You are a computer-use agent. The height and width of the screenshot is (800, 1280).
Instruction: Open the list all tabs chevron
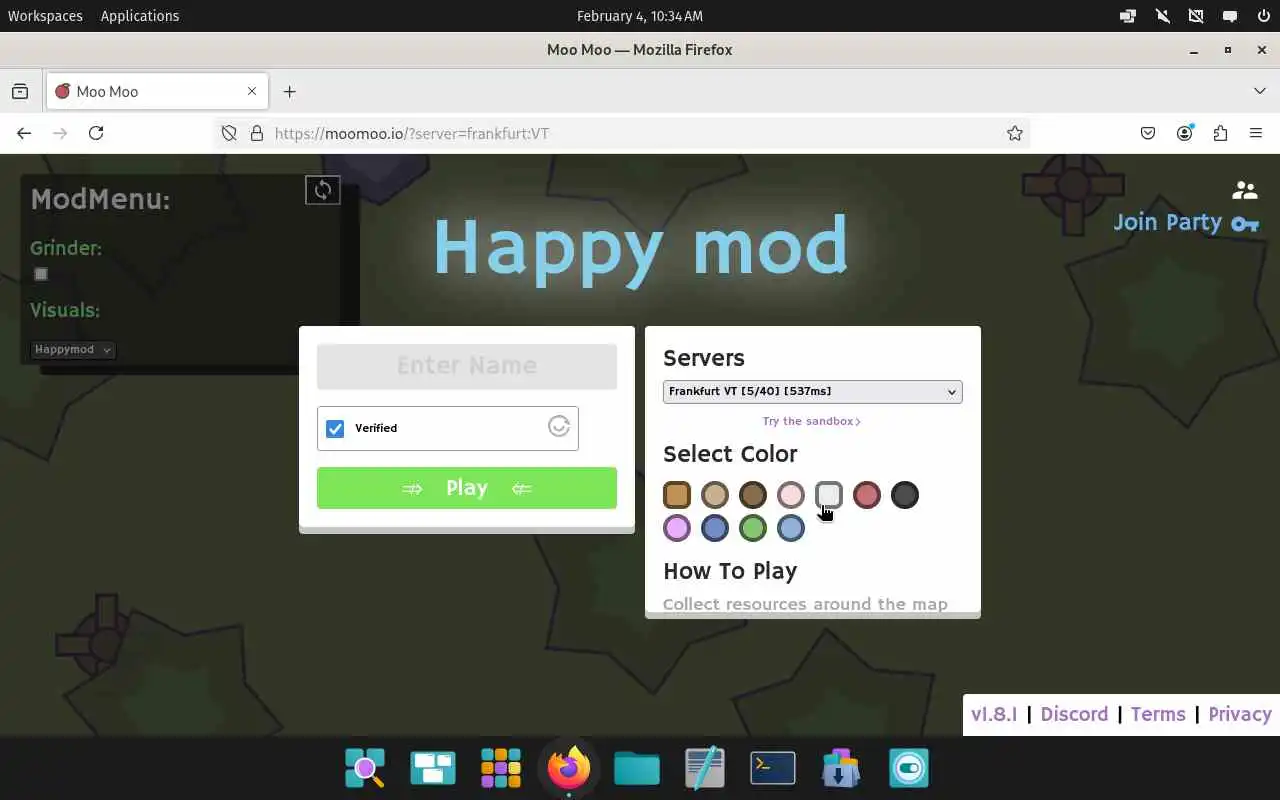click(x=1259, y=91)
